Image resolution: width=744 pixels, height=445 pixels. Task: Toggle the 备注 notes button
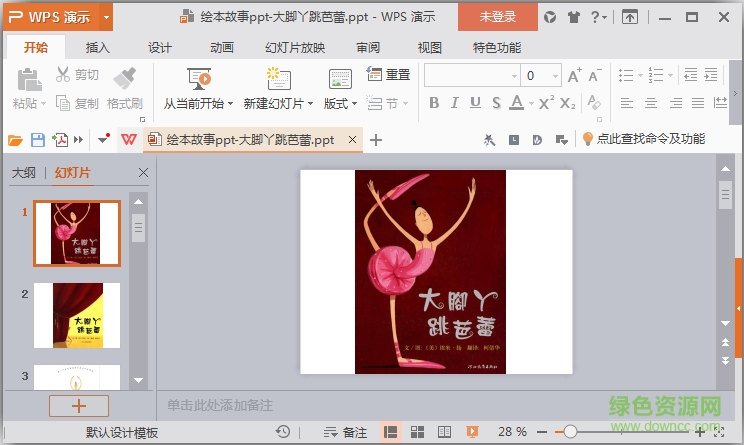click(x=345, y=432)
